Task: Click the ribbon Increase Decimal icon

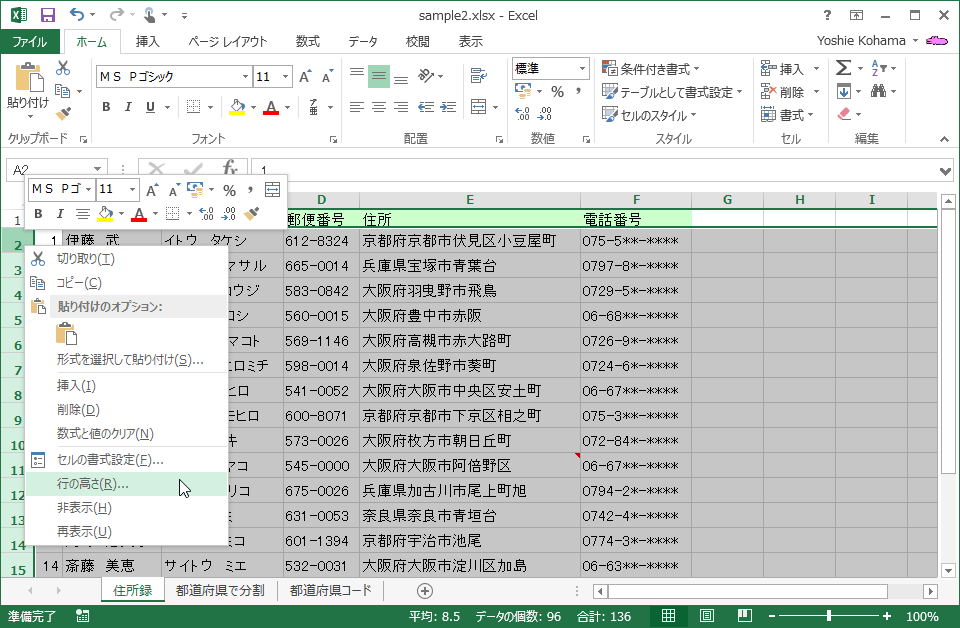Action: (x=522, y=113)
